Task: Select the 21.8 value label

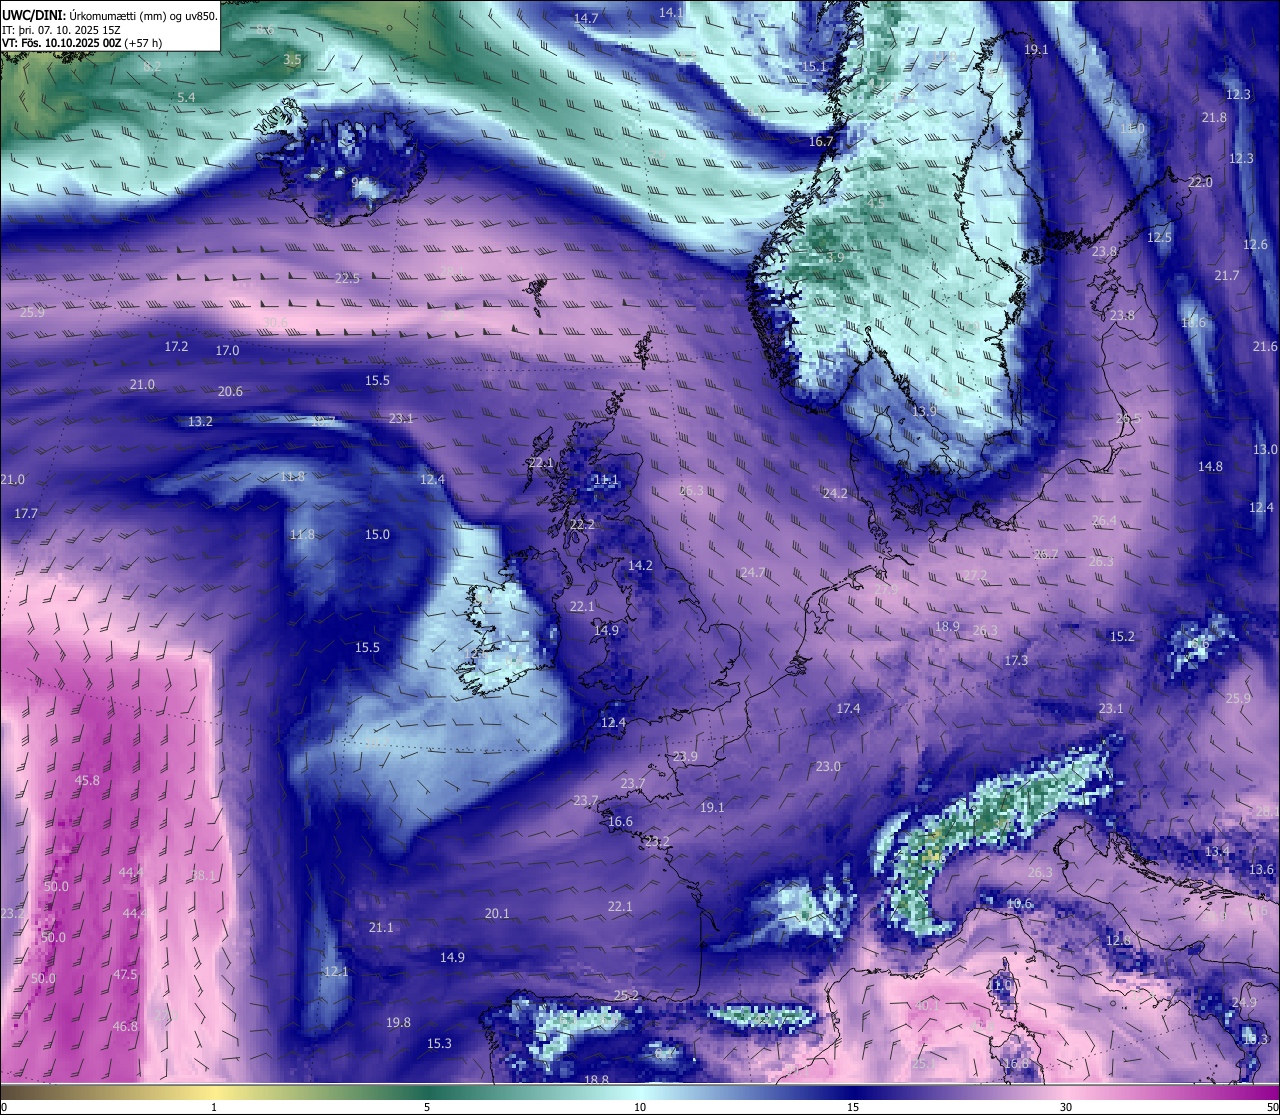Action: click(x=1214, y=117)
